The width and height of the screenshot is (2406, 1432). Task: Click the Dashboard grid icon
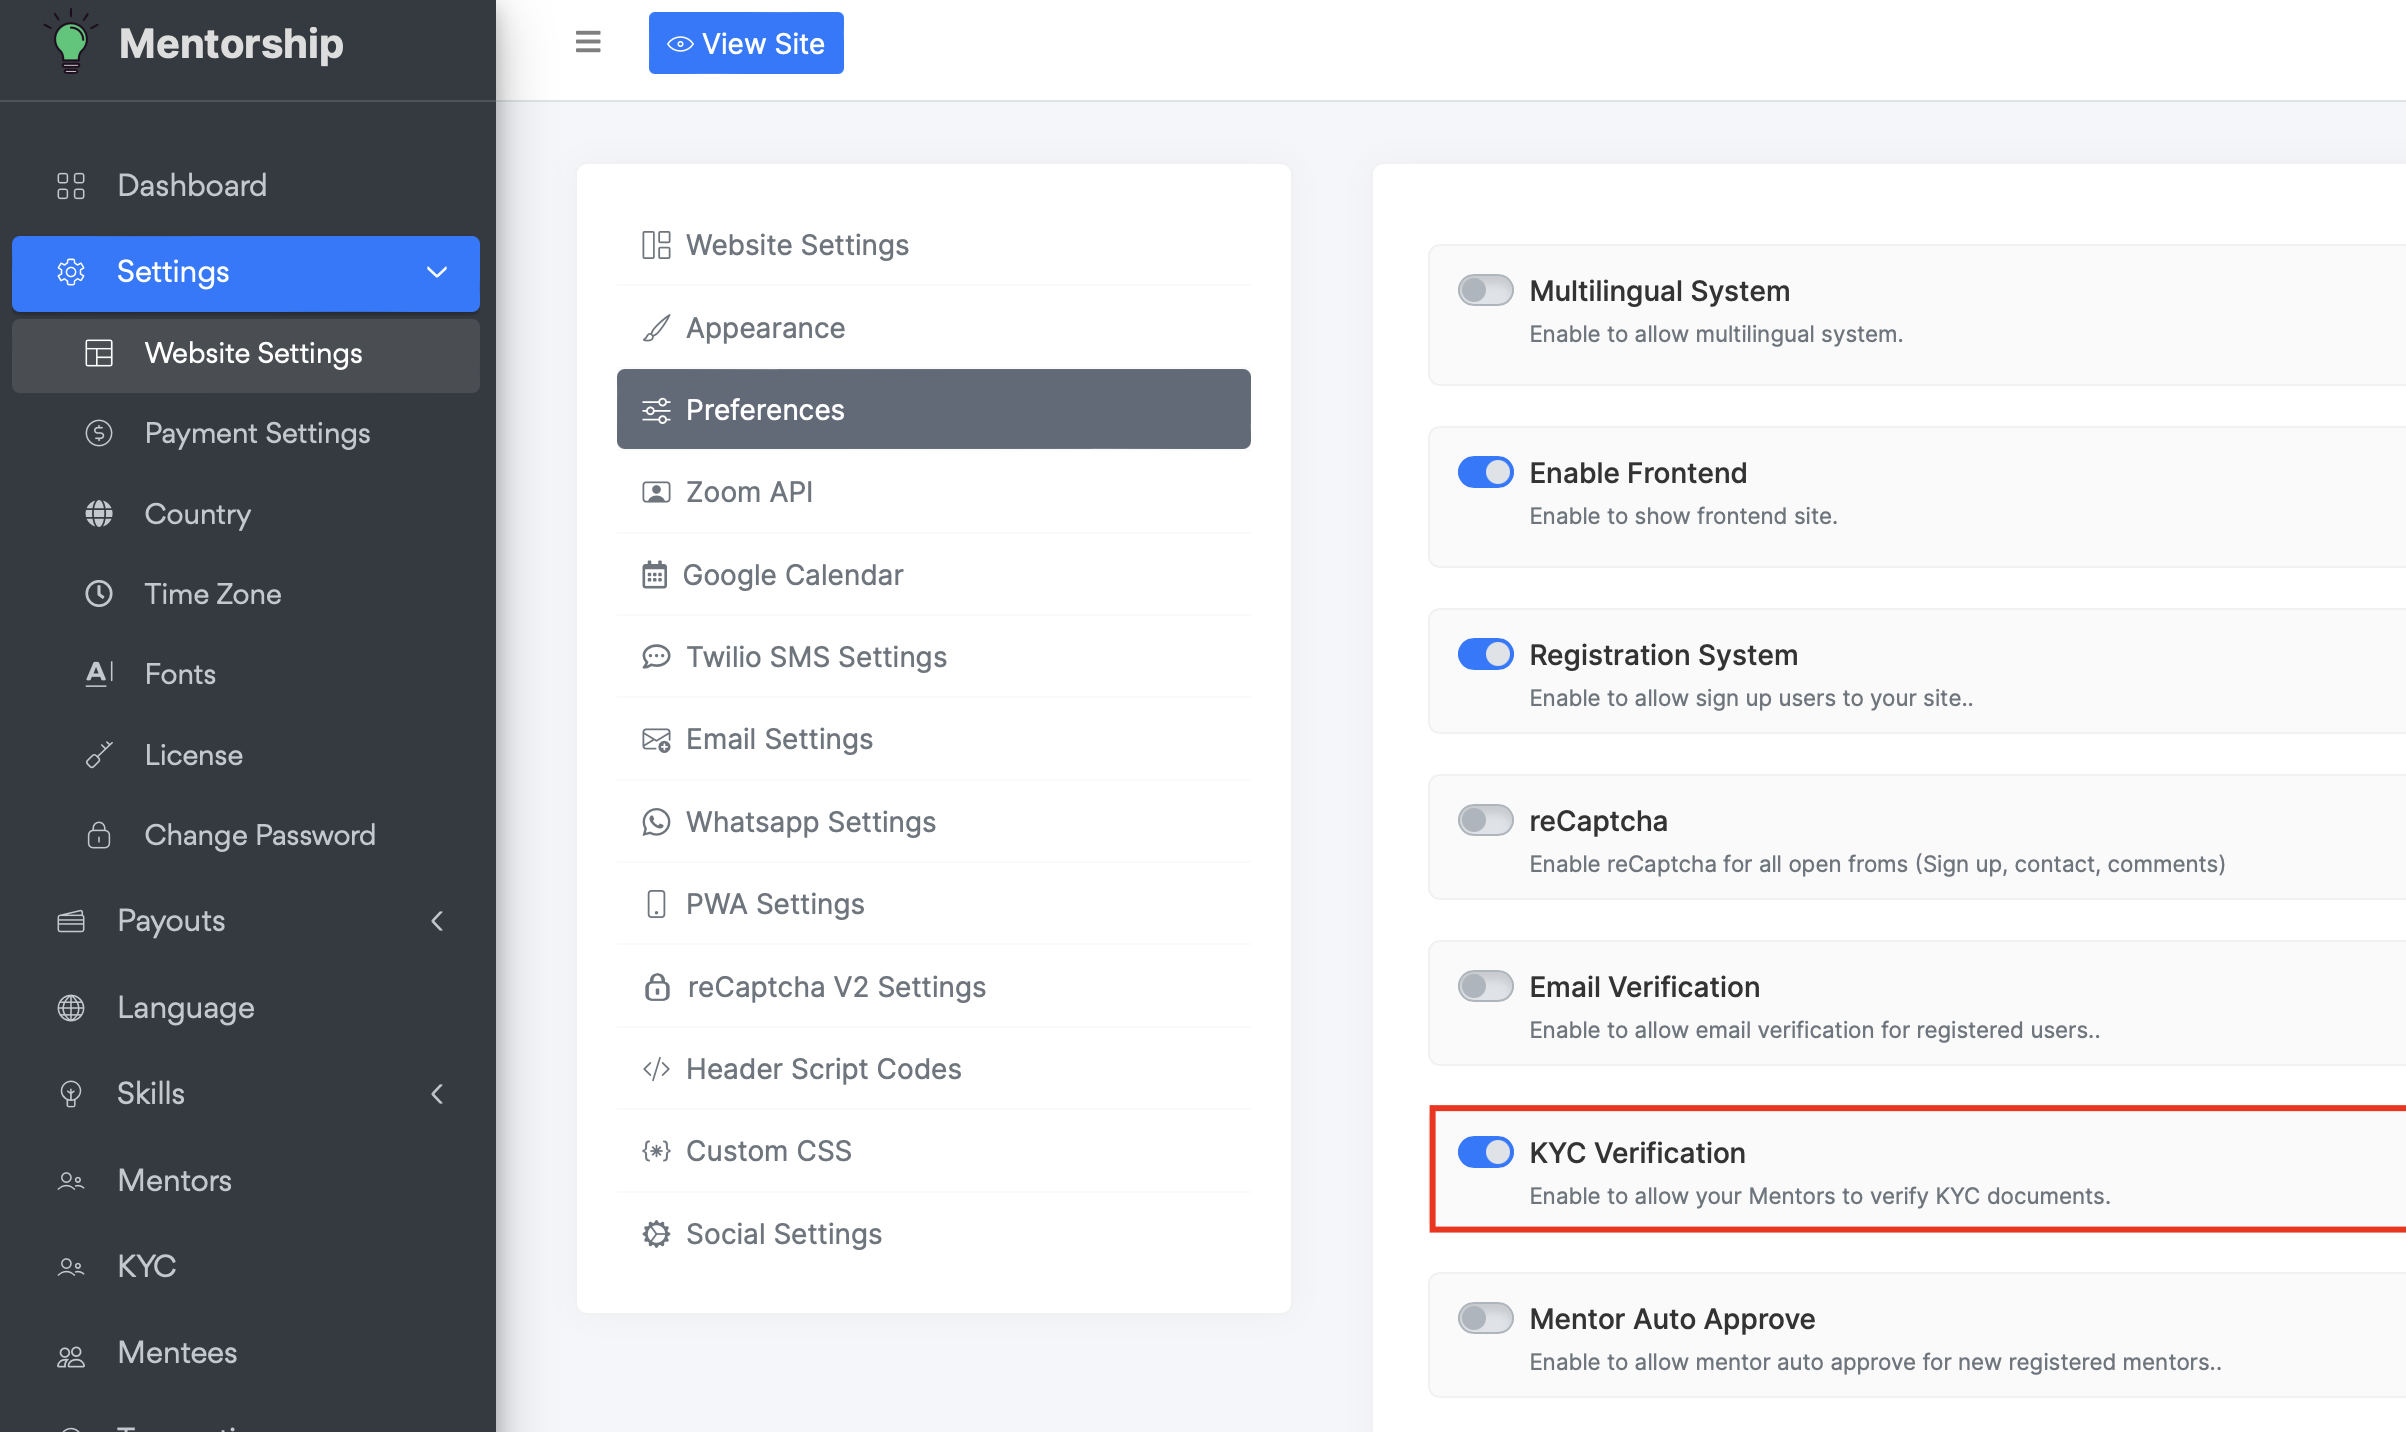71,186
